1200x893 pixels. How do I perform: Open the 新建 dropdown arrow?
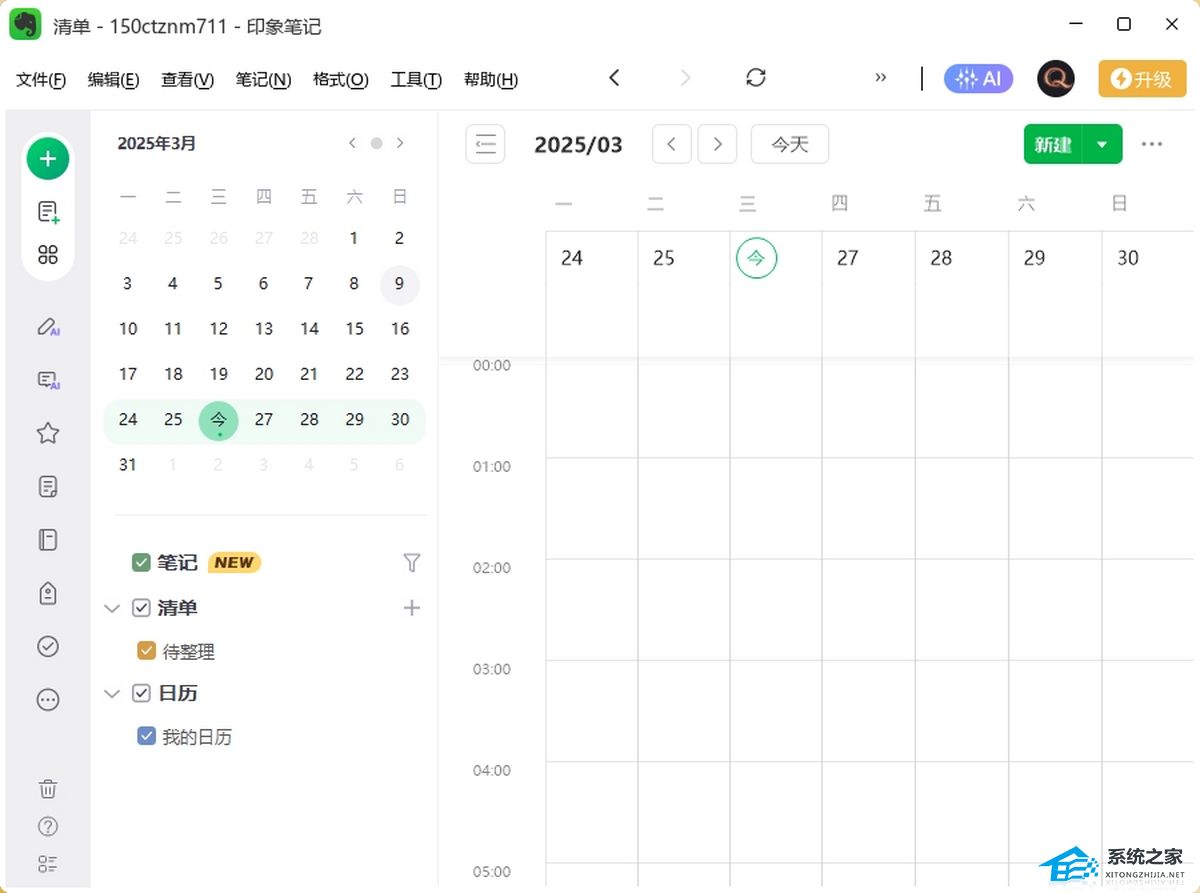(x=1102, y=144)
